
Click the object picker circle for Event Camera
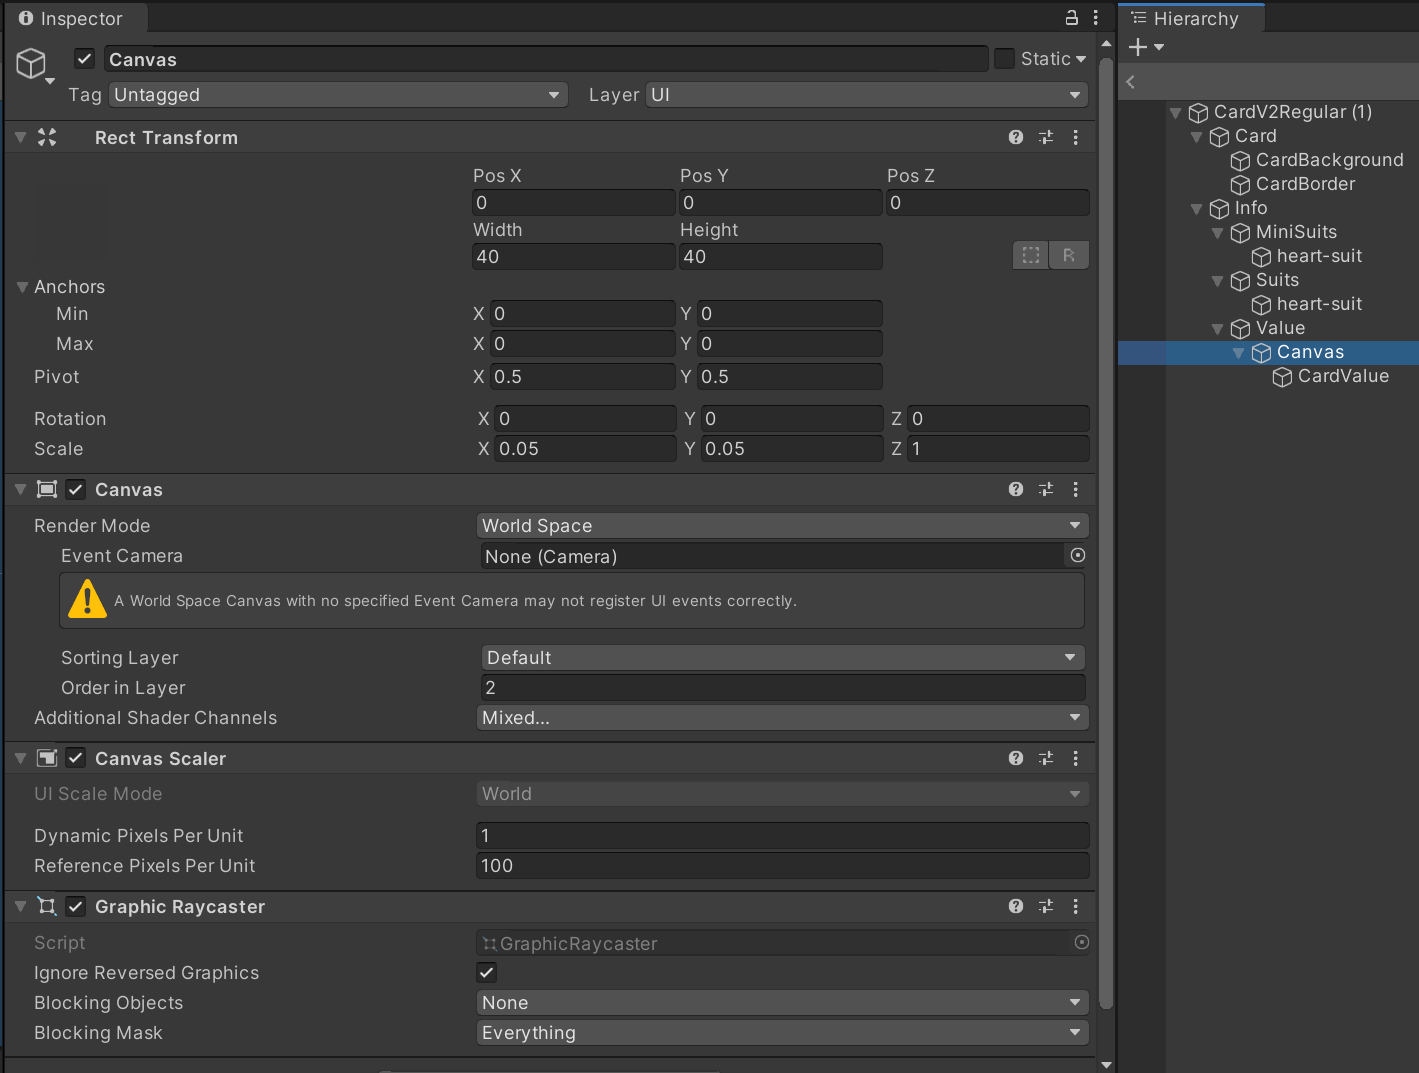click(x=1077, y=556)
